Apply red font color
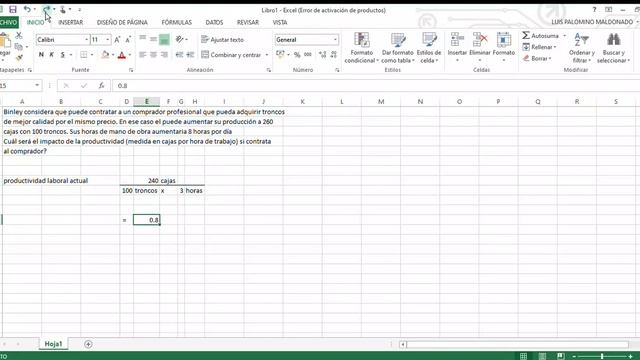This screenshot has height=360, width=640. 122,55
